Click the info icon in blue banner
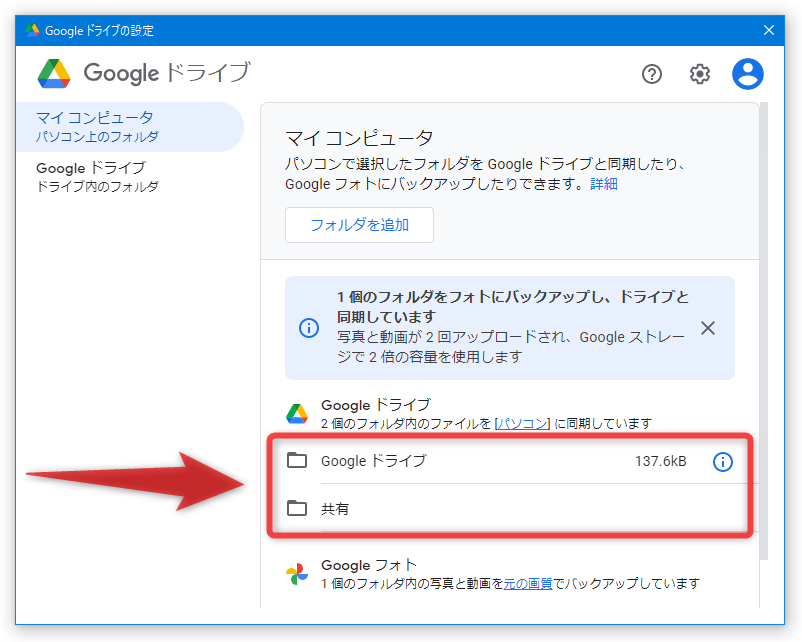Image resolution: width=802 pixels, height=642 pixels. pos(309,328)
